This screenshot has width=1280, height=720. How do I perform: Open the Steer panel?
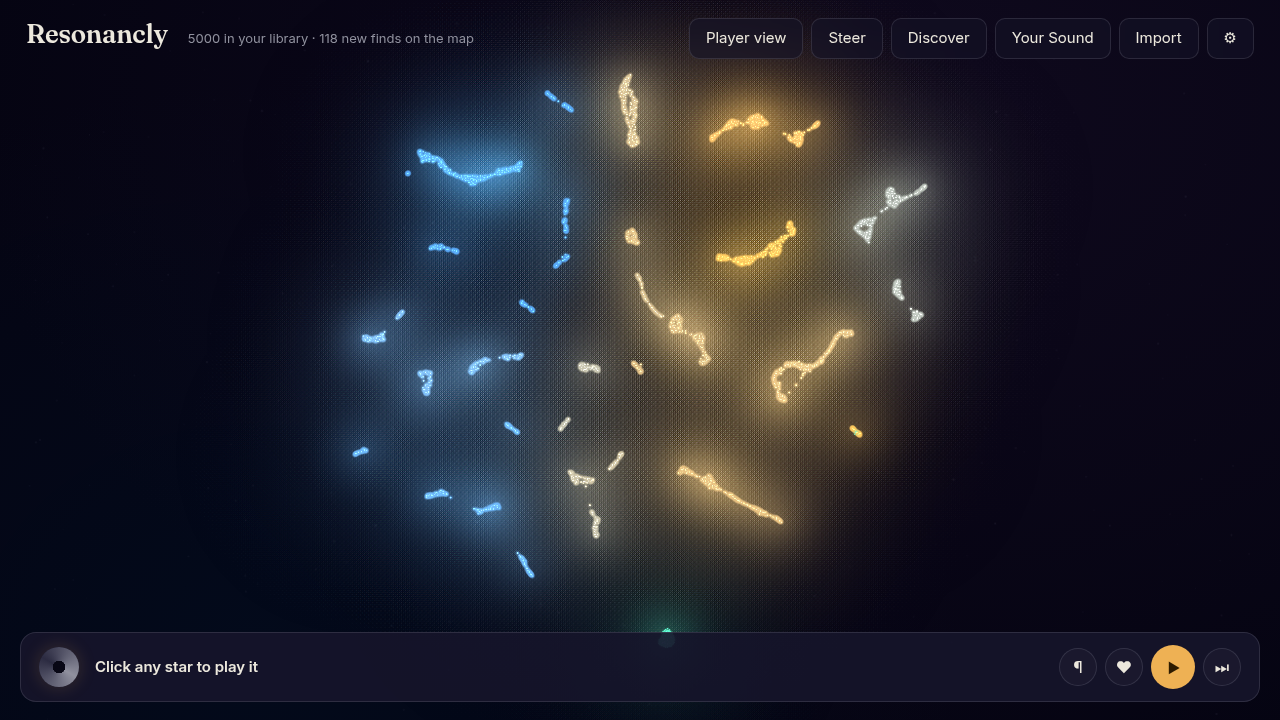tap(847, 38)
